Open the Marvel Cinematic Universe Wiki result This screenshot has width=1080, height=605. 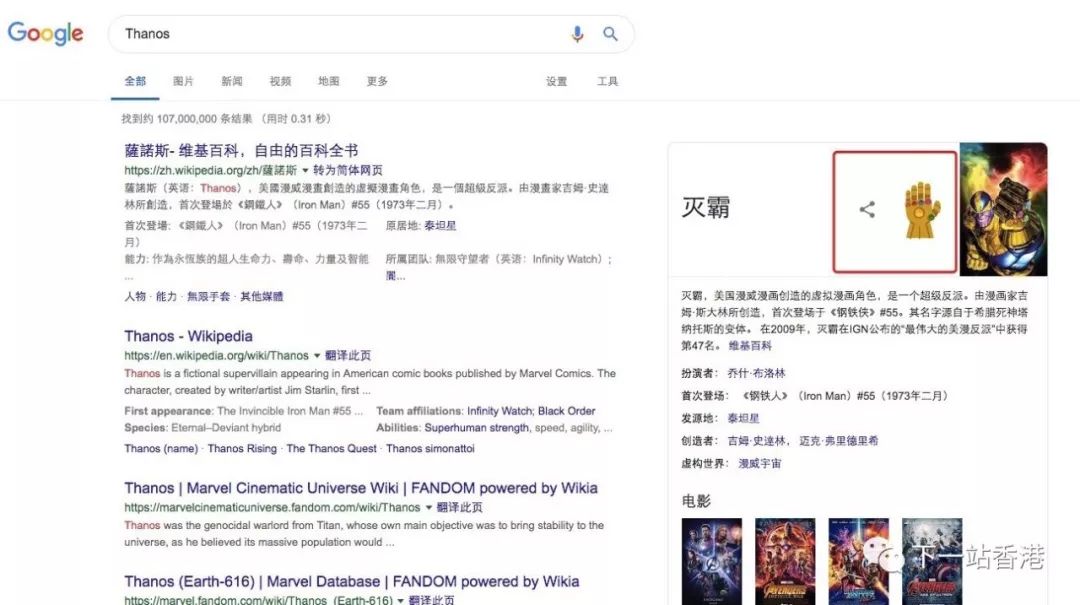point(361,488)
